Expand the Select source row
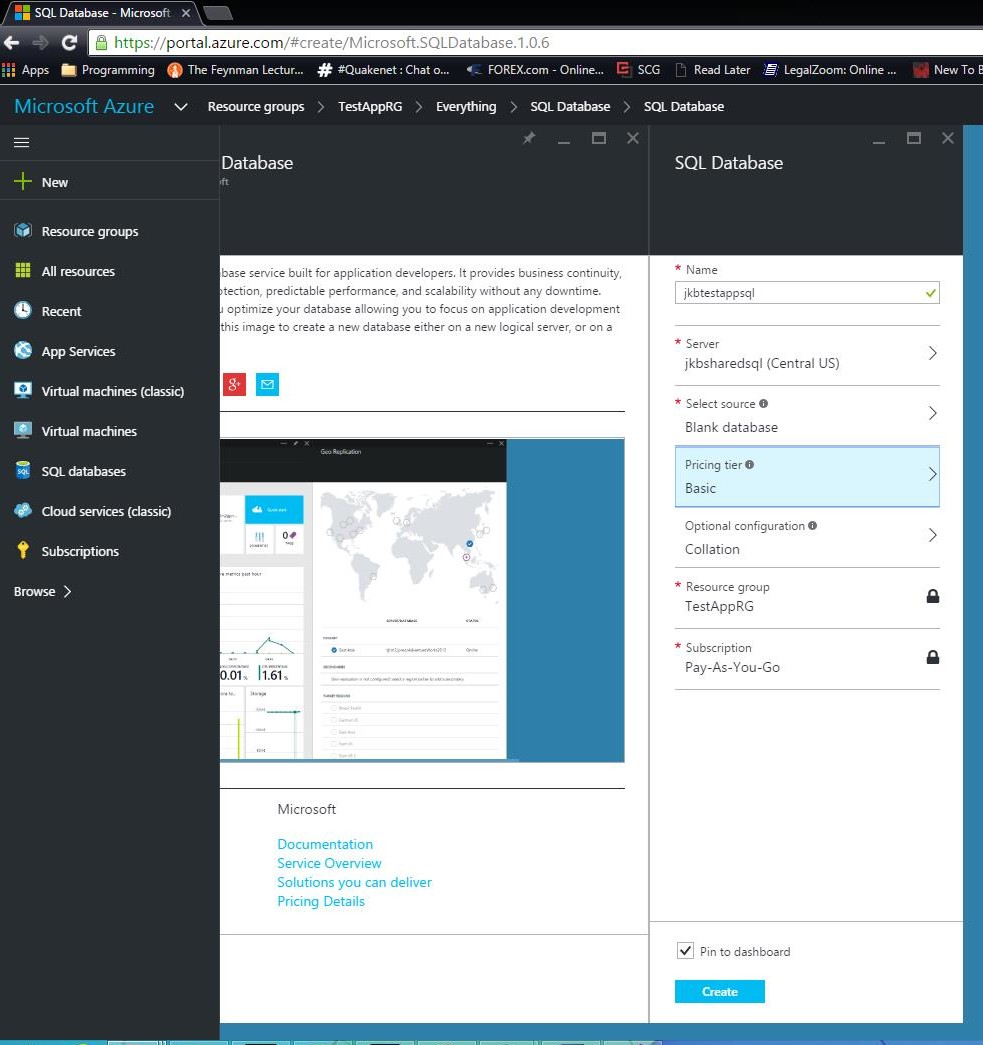The width and height of the screenshot is (983, 1045). tap(808, 415)
